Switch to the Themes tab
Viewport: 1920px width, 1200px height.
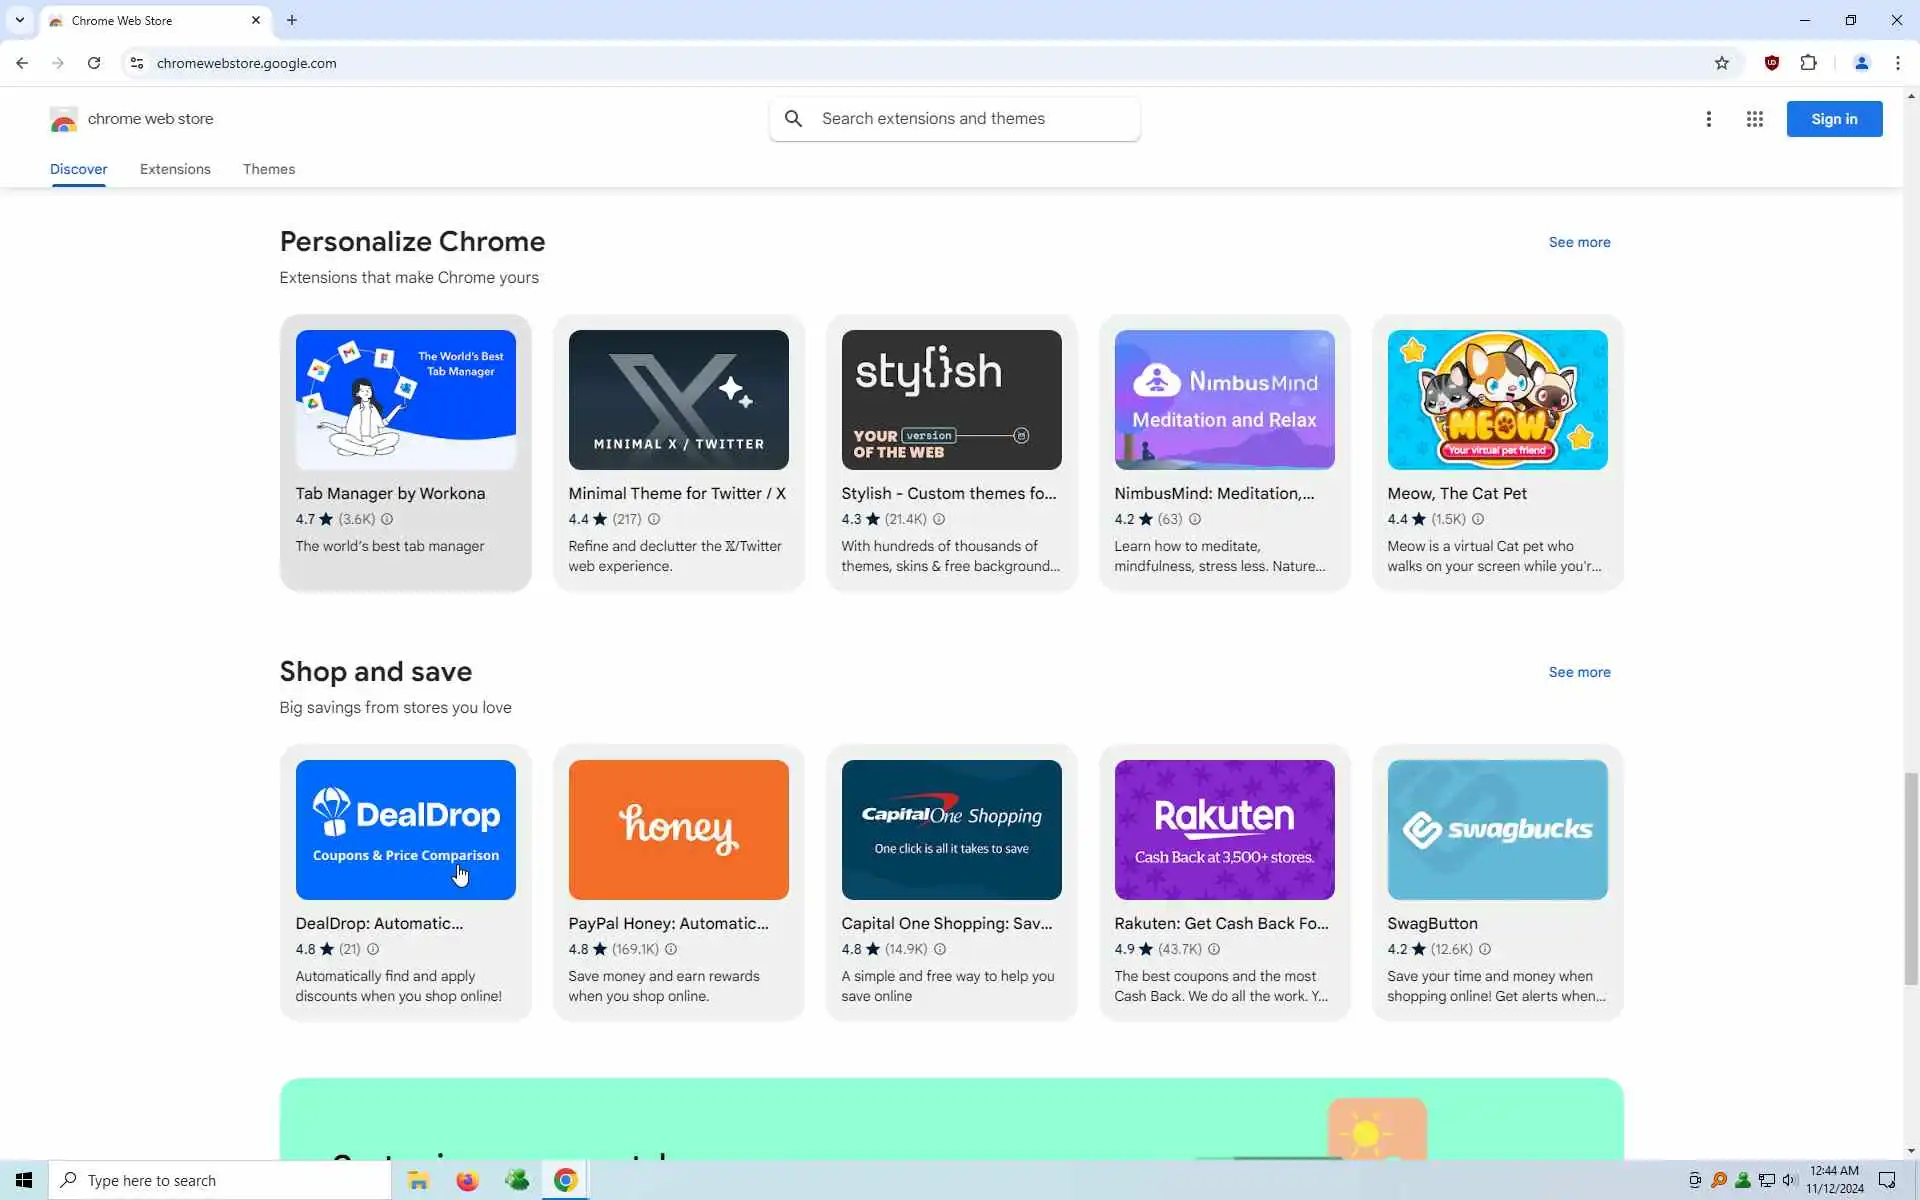click(x=268, y=169)
